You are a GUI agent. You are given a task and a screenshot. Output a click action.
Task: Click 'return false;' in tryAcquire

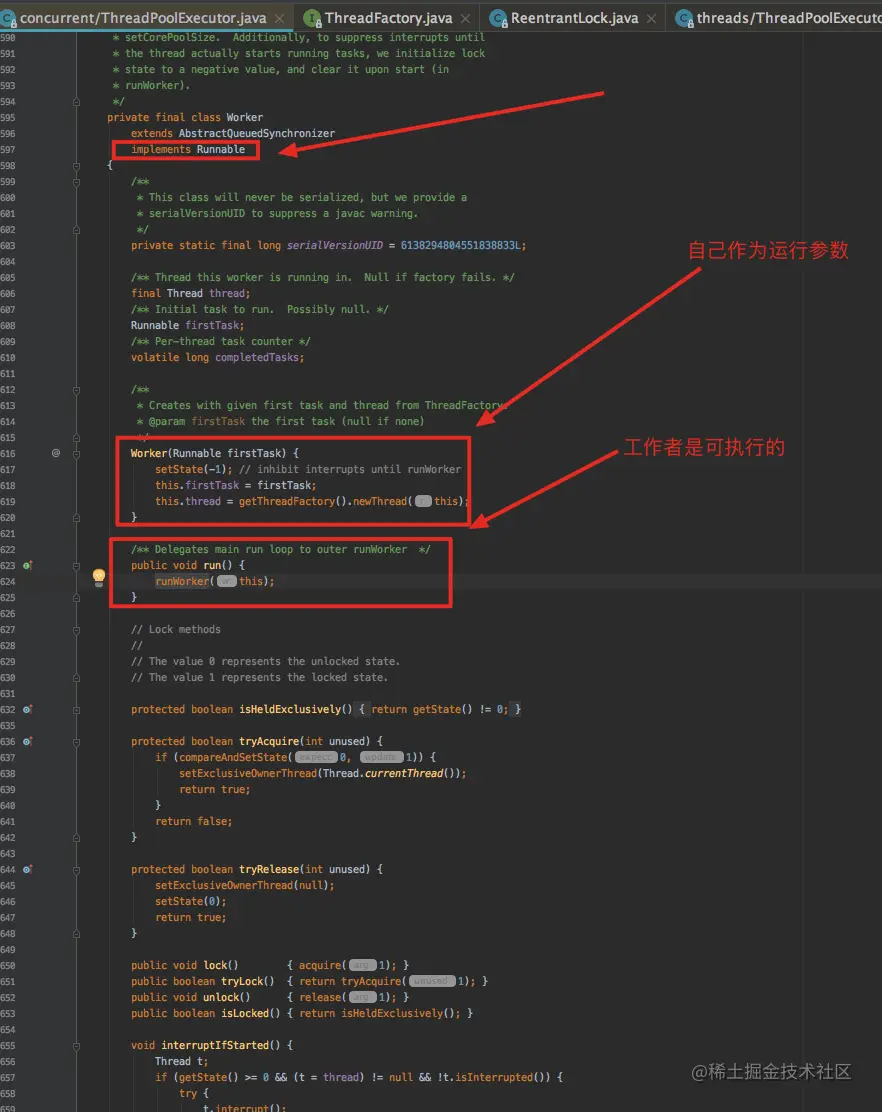194,821
